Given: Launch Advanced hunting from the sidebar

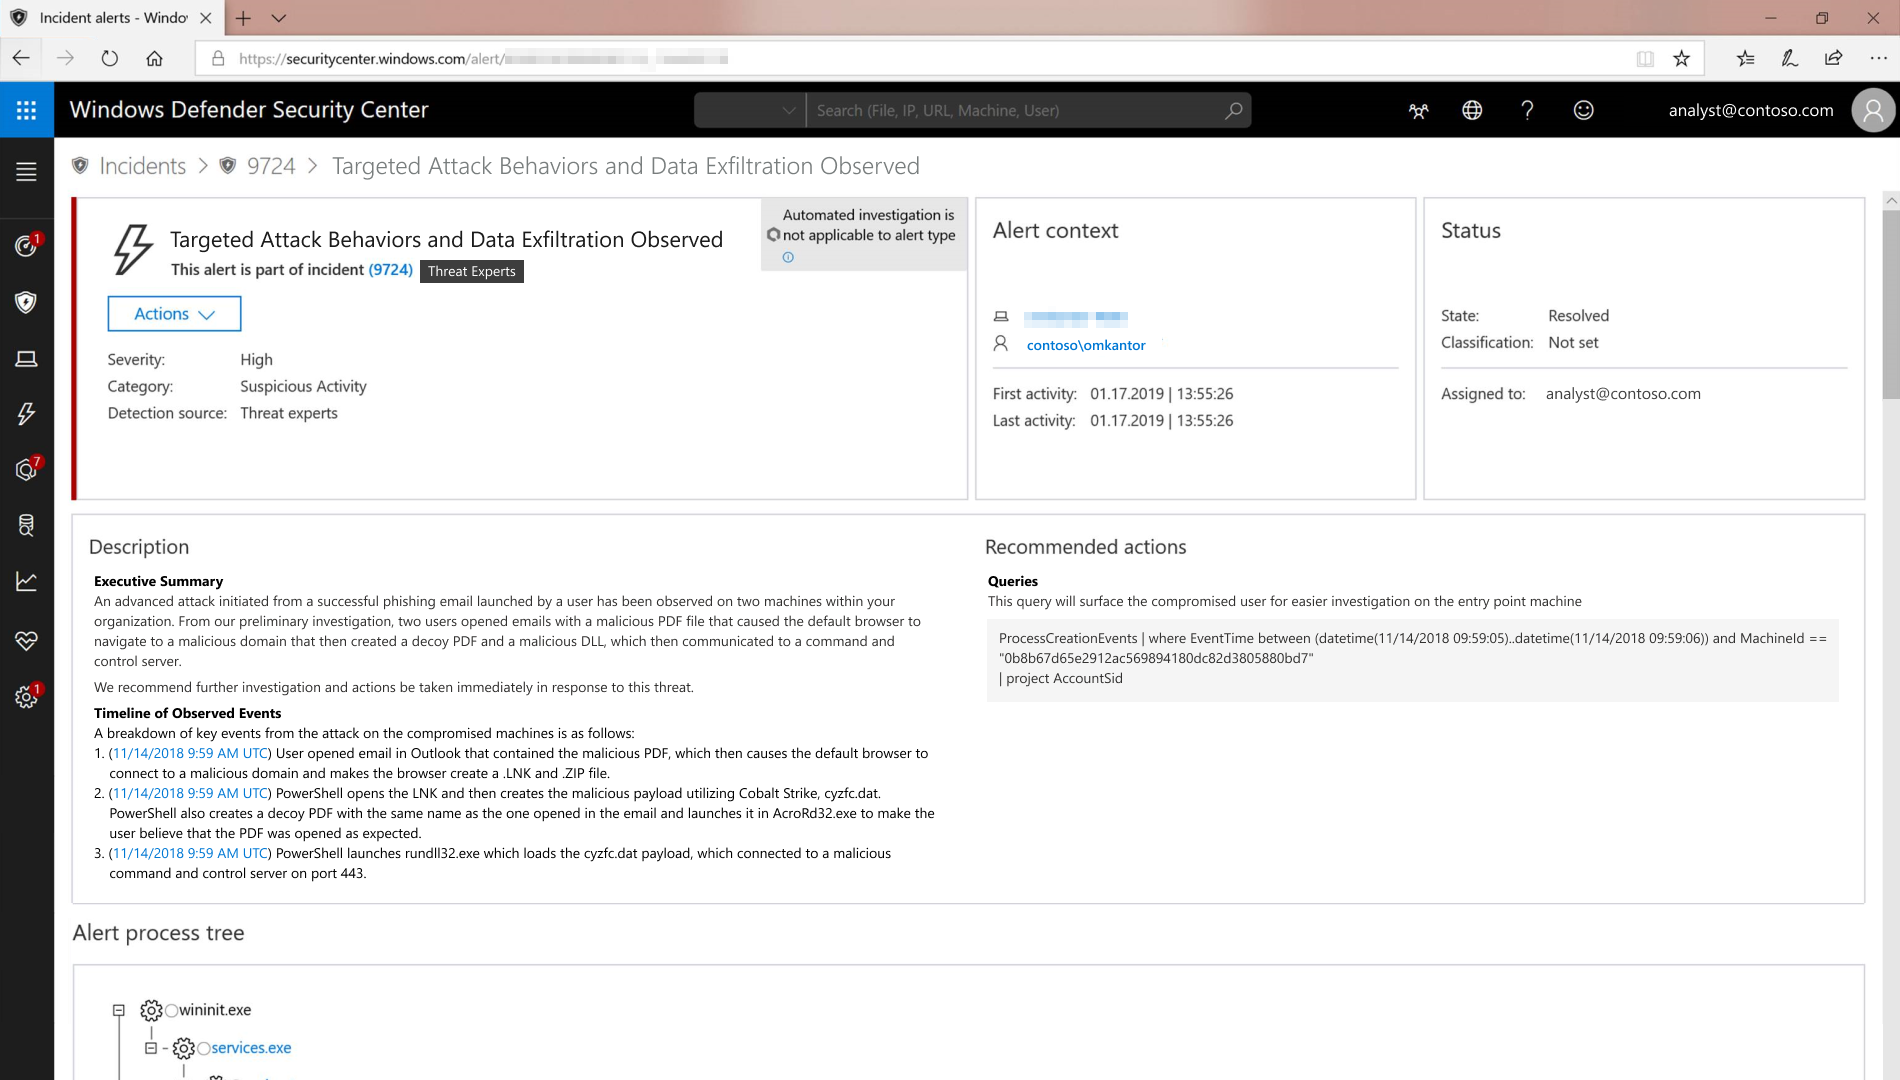Looking at the screenshot, I should tap(27, 525).
